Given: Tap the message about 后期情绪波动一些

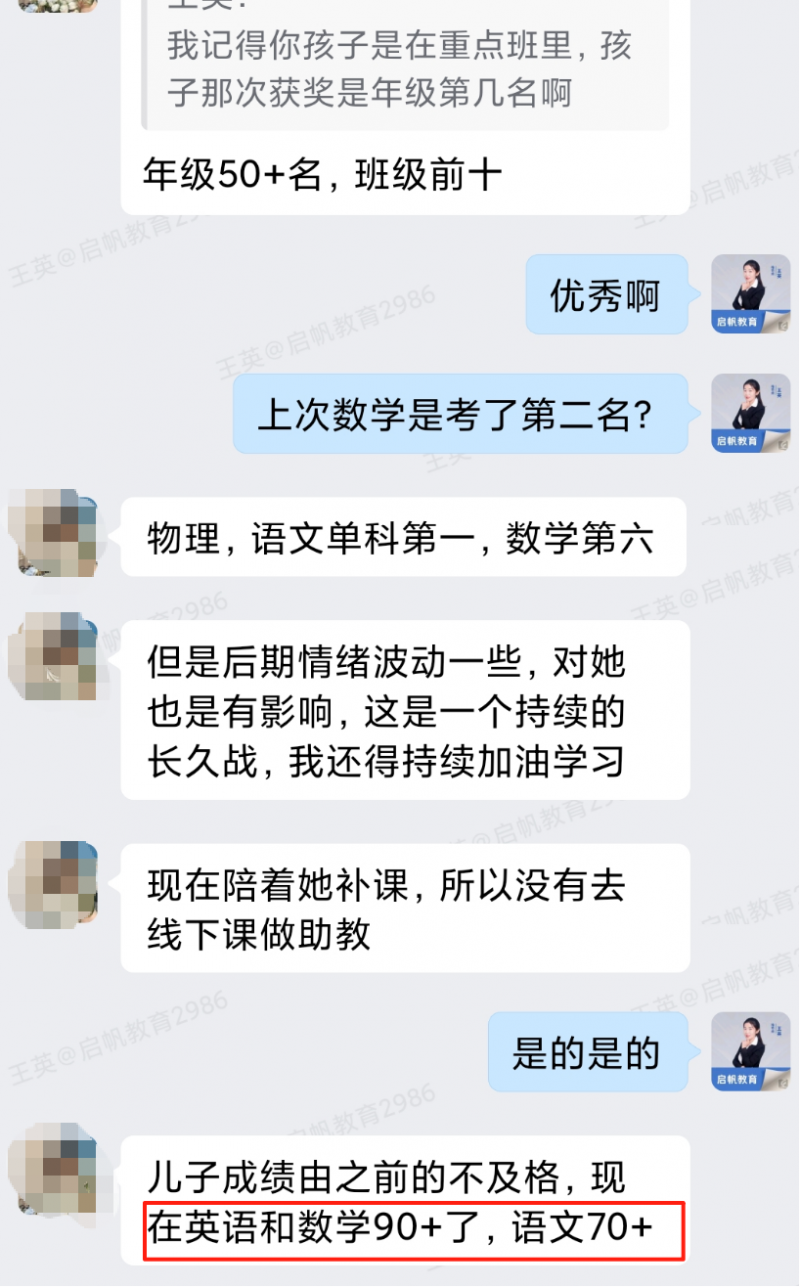Looking at the screenshot, I should (x=405, y=710).
